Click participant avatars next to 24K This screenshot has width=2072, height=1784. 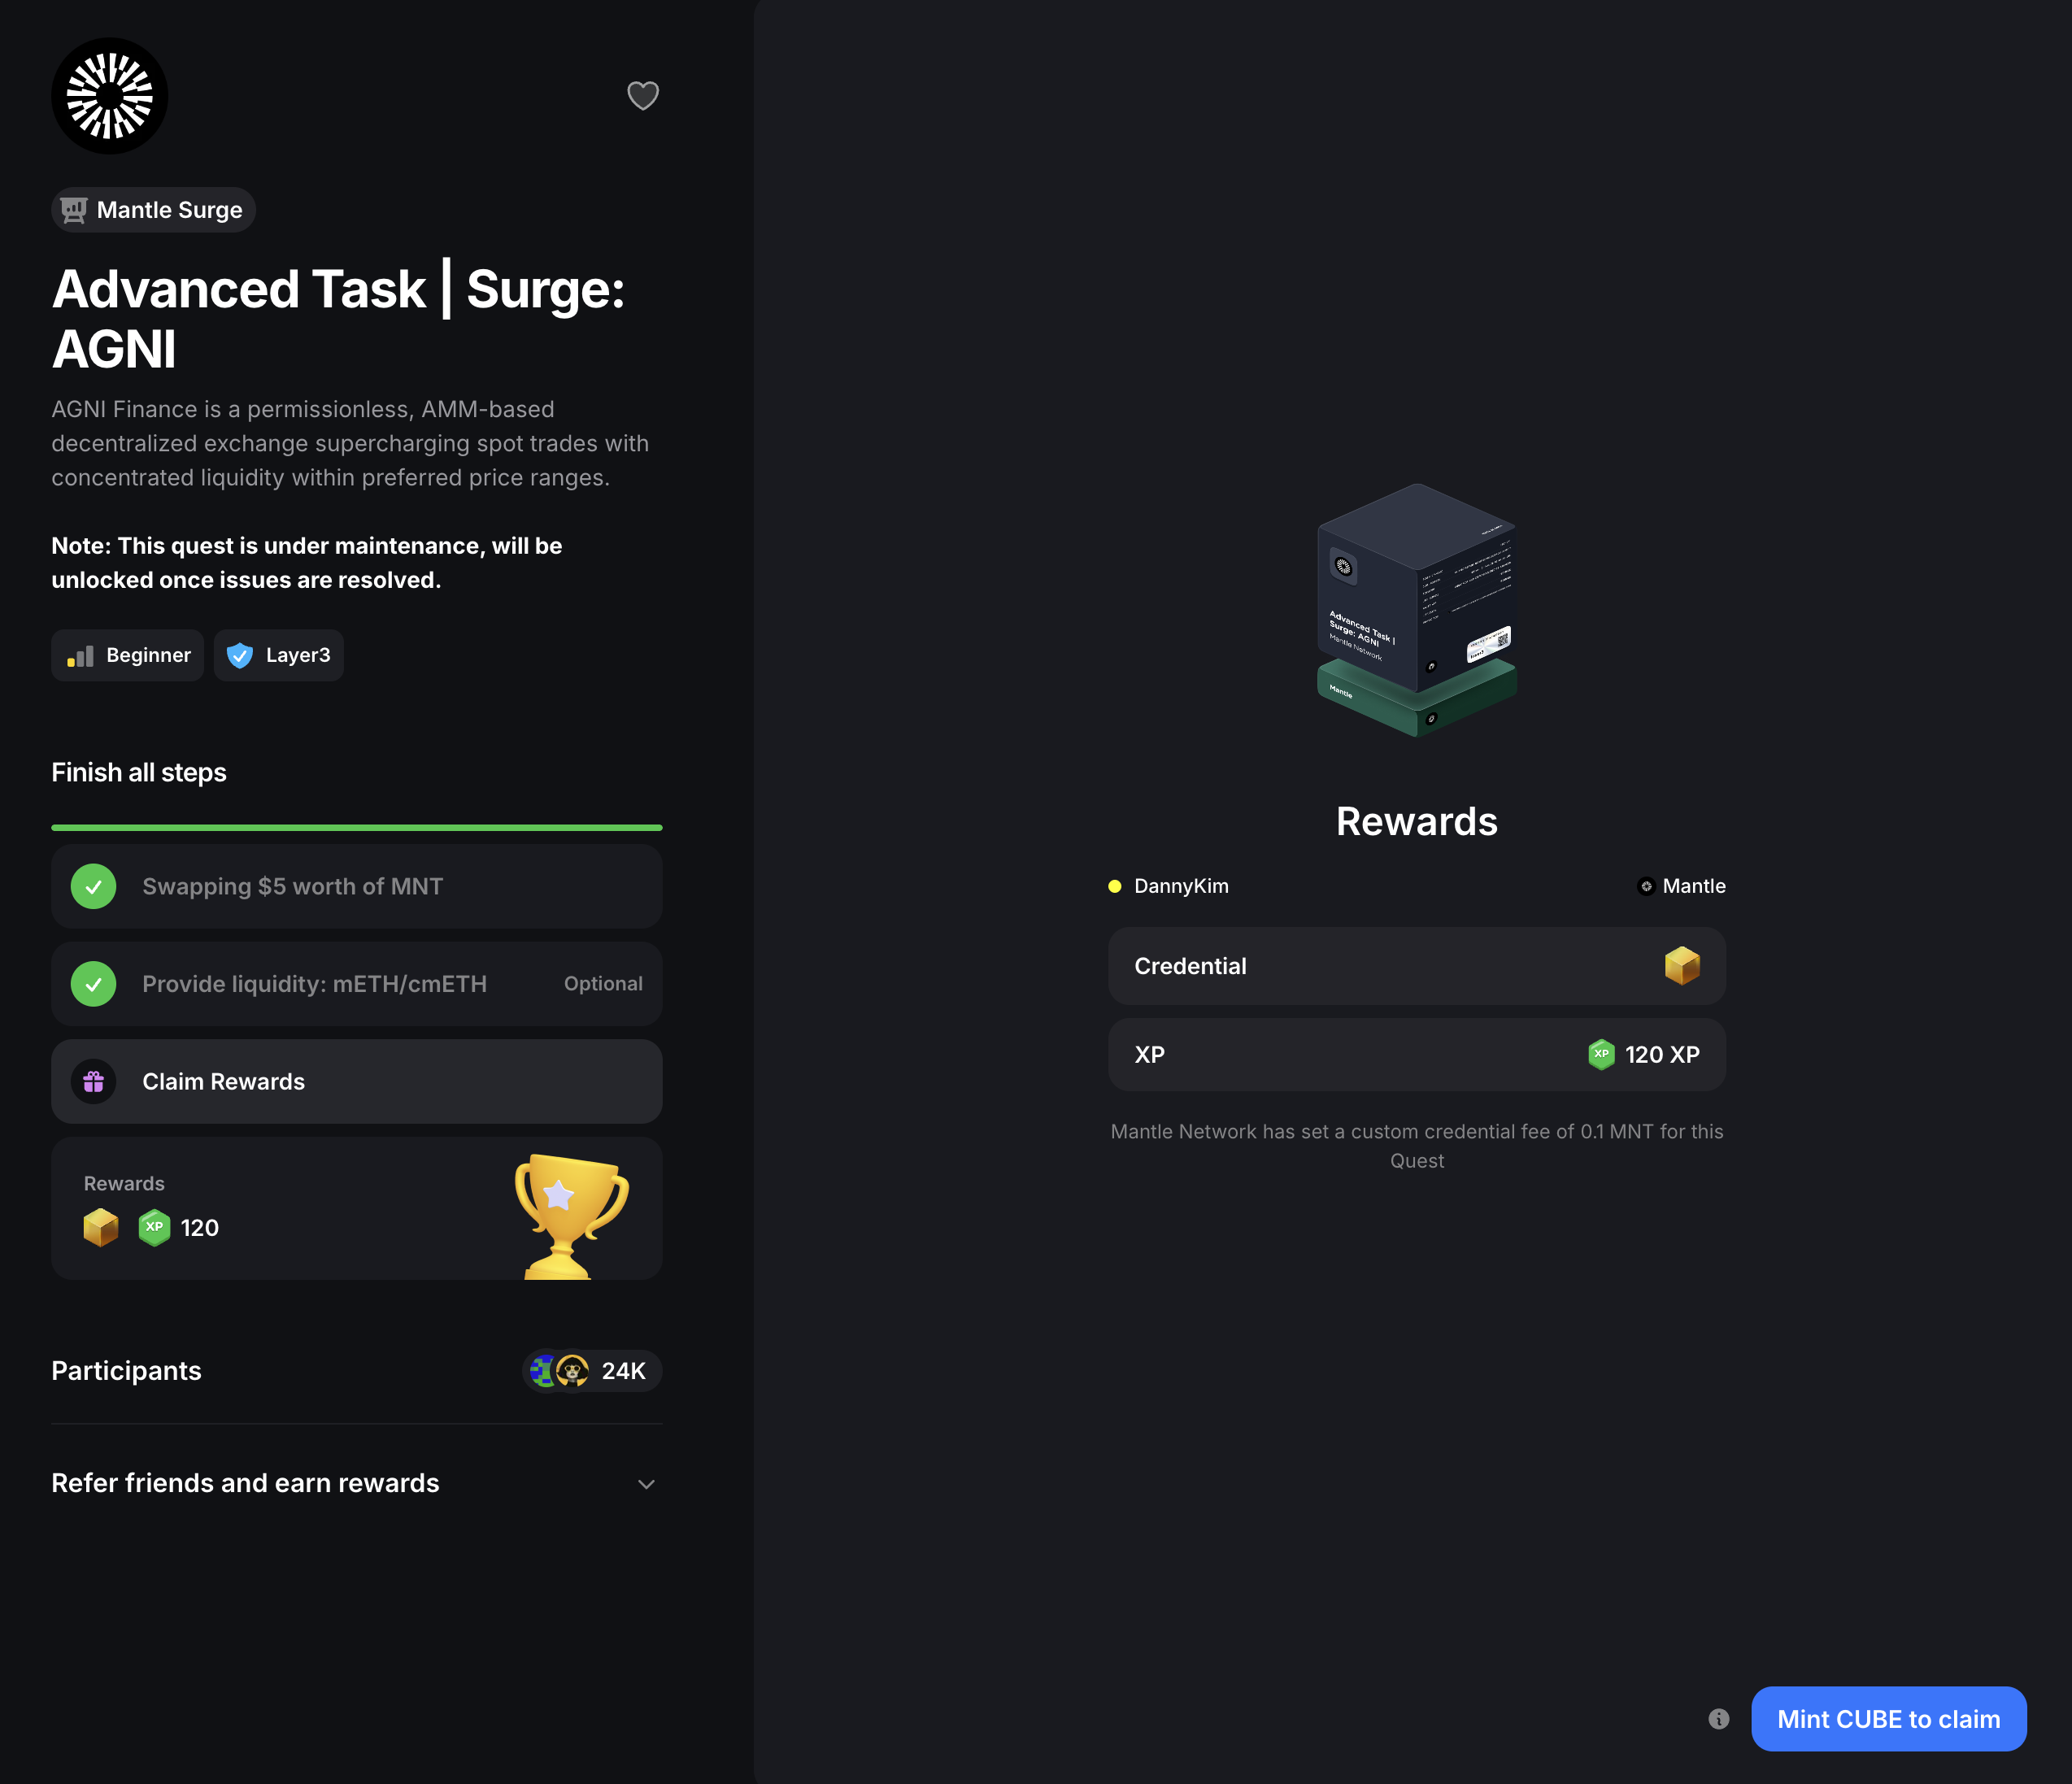point(559,1370)
